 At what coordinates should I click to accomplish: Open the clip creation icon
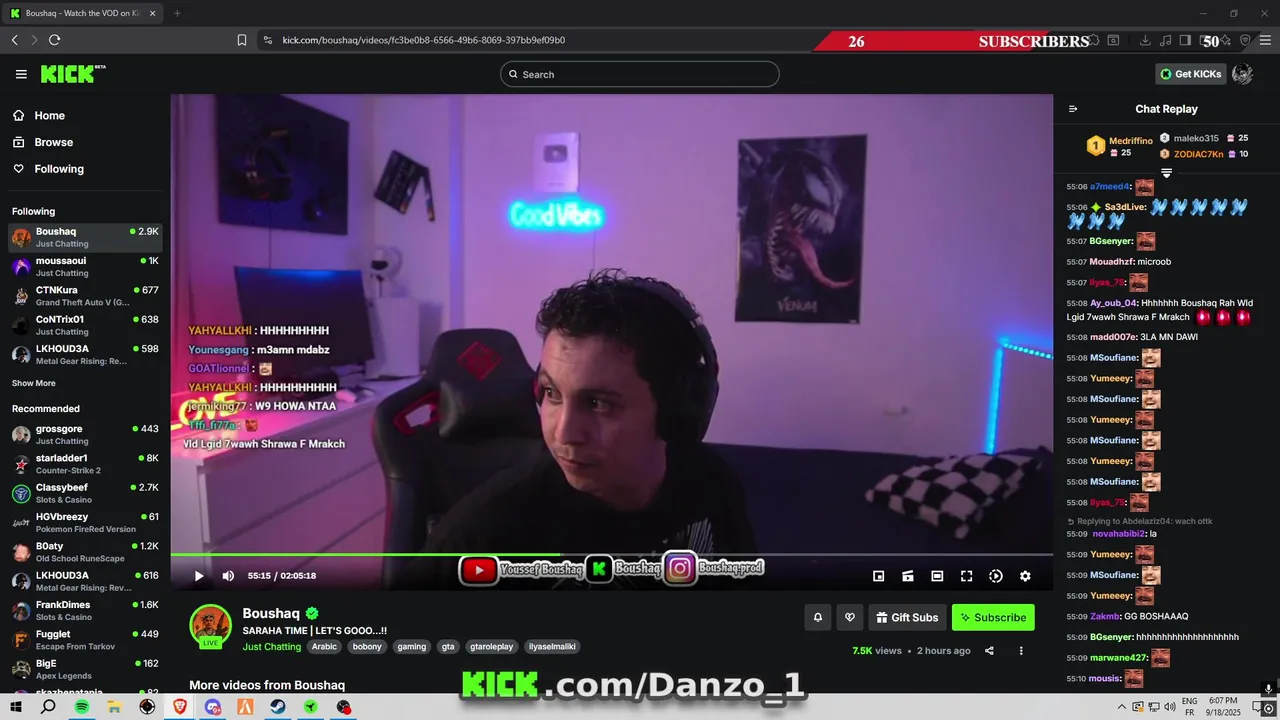click(x=908, y=576)
